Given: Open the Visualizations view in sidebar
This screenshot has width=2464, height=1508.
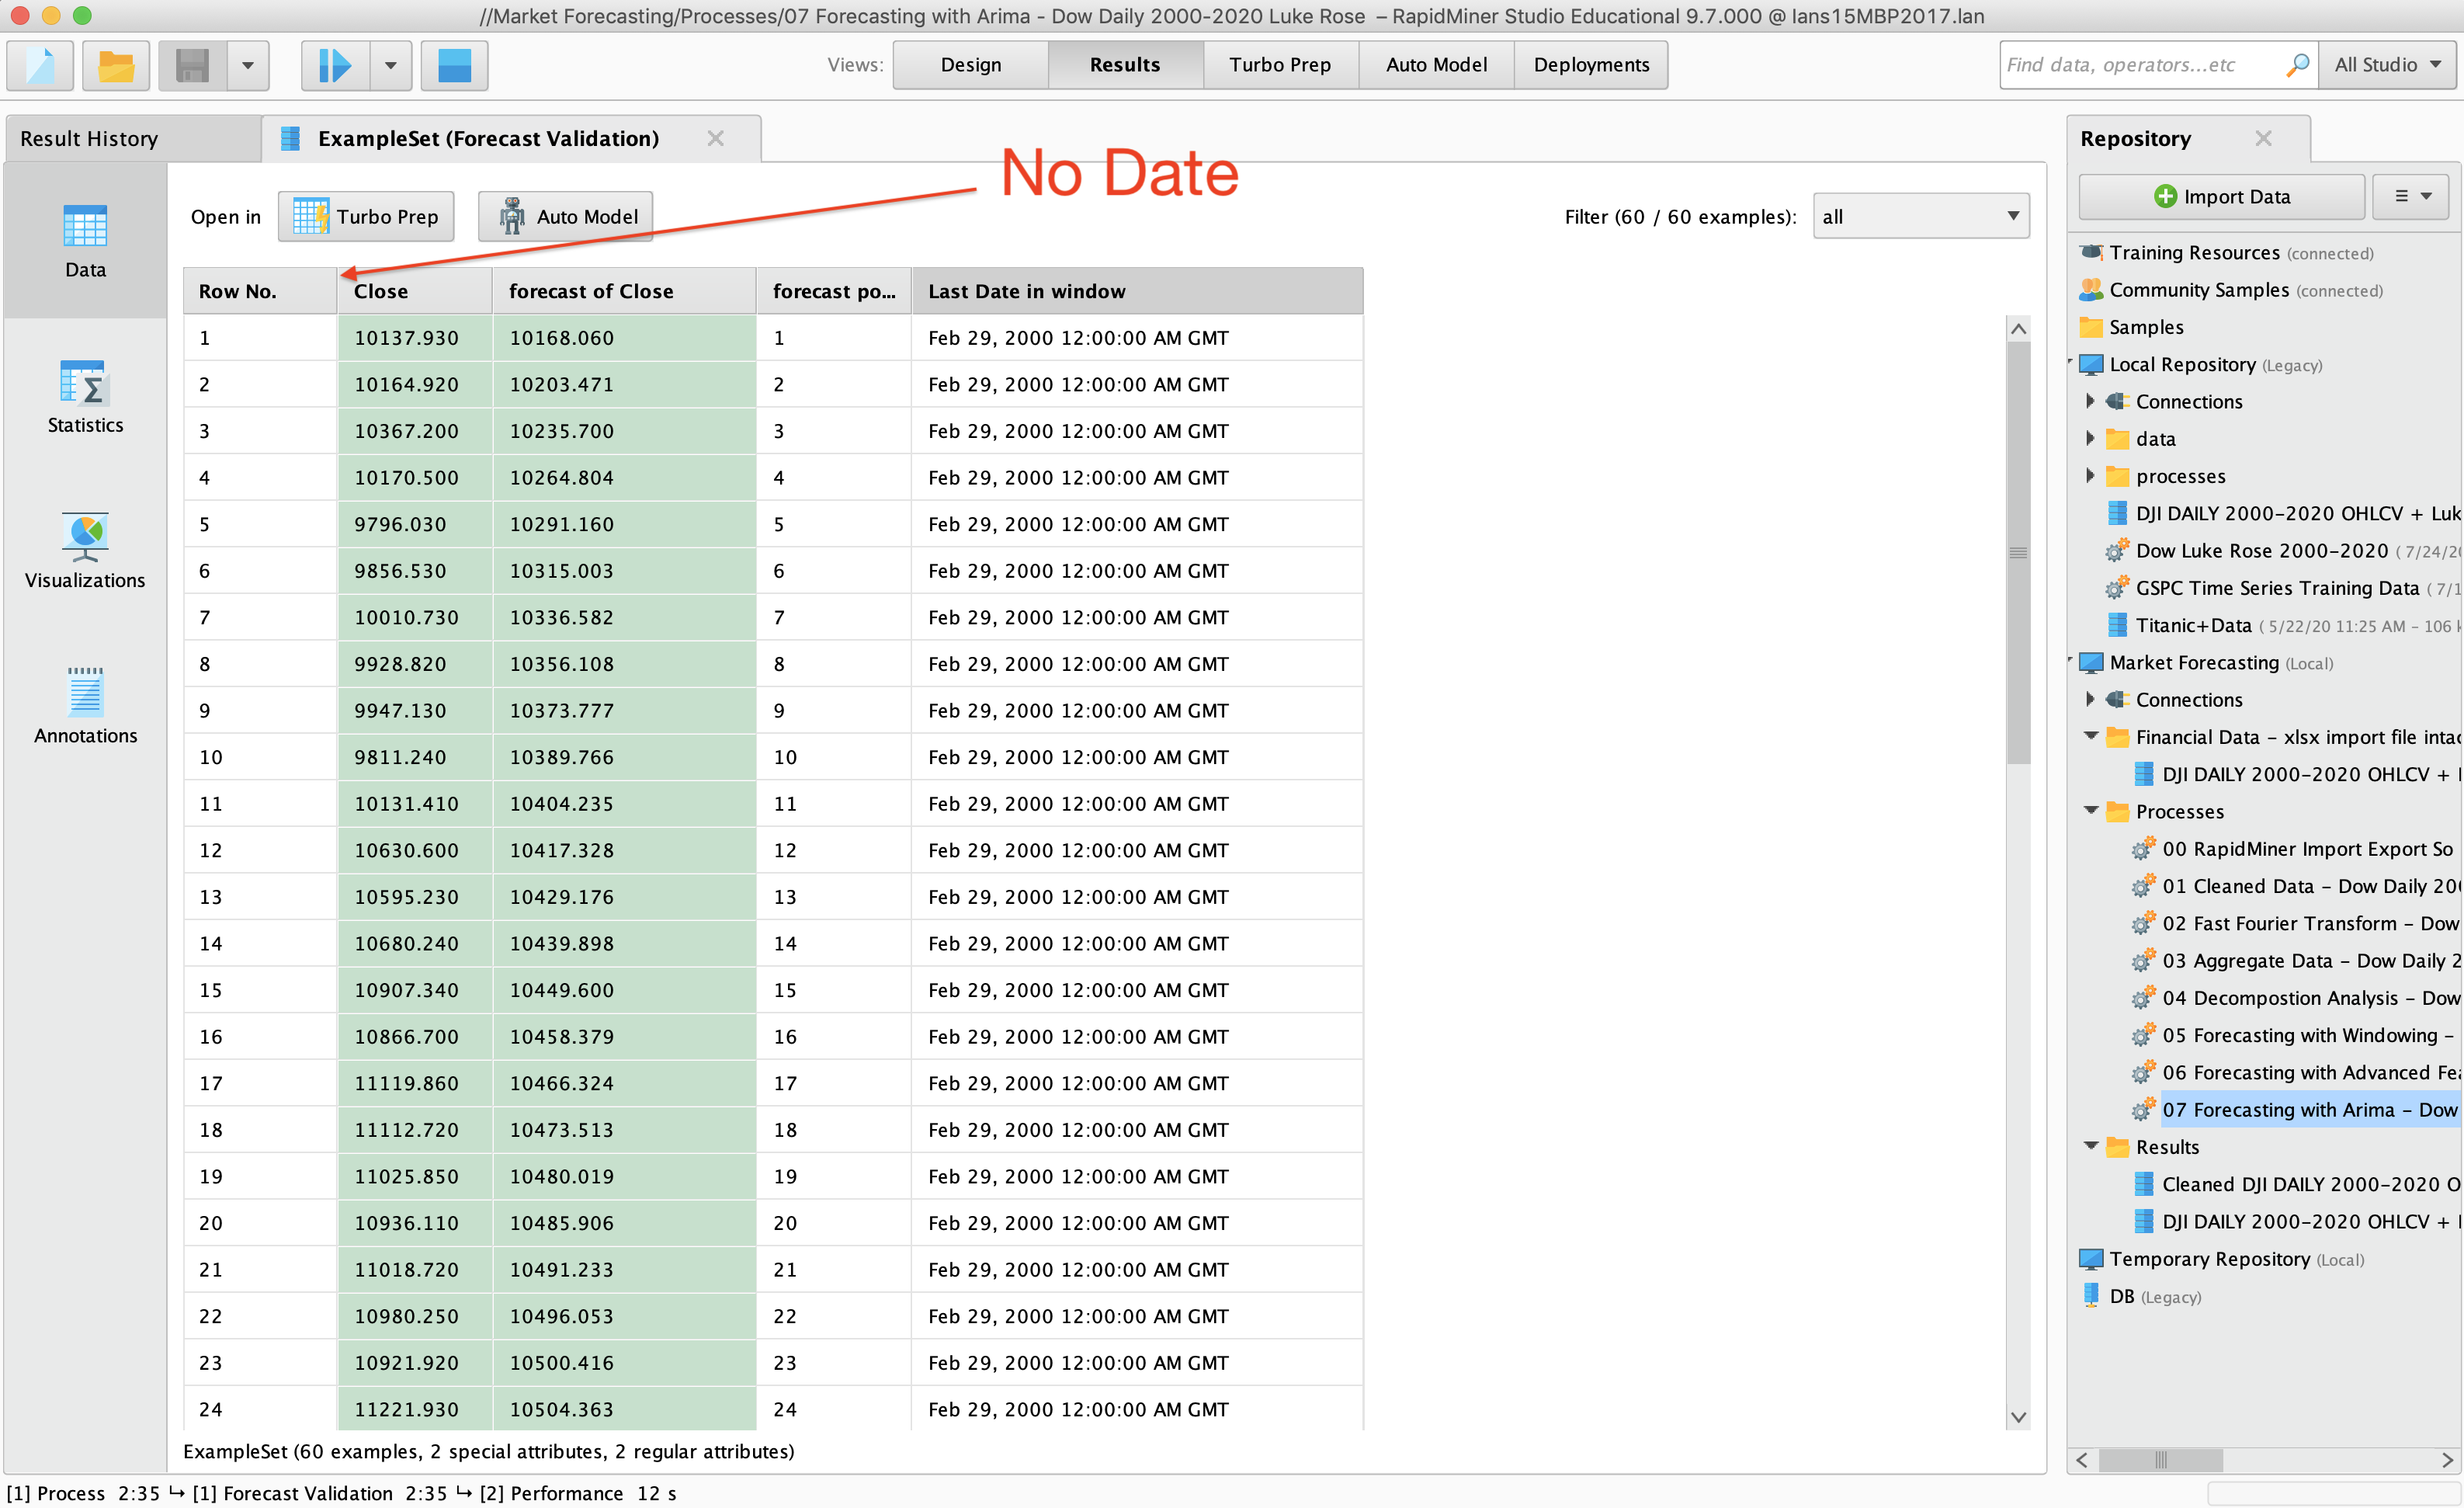Looking at the screenshot, I should [85, 552].
